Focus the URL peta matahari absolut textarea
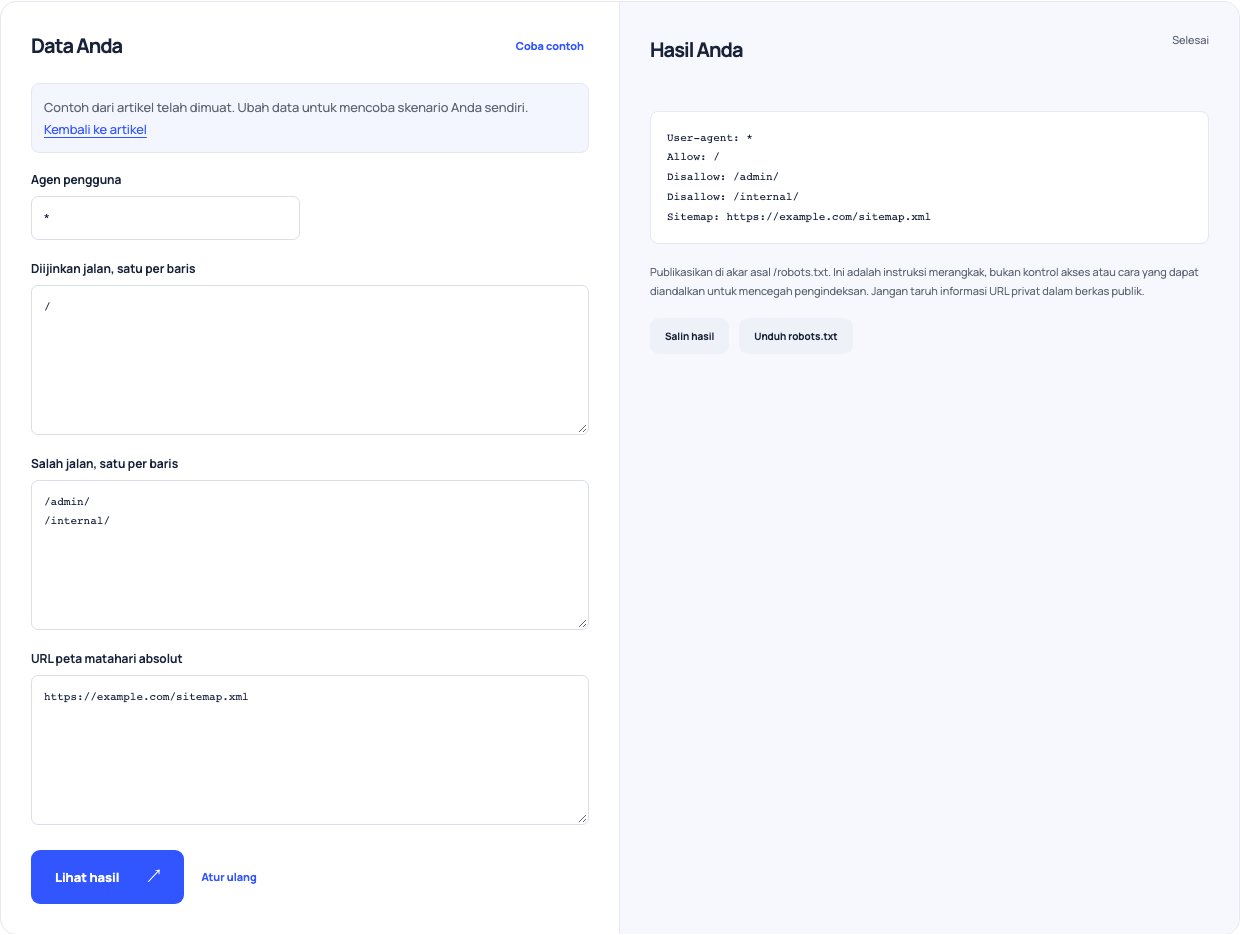 click(x=310, y=750)
